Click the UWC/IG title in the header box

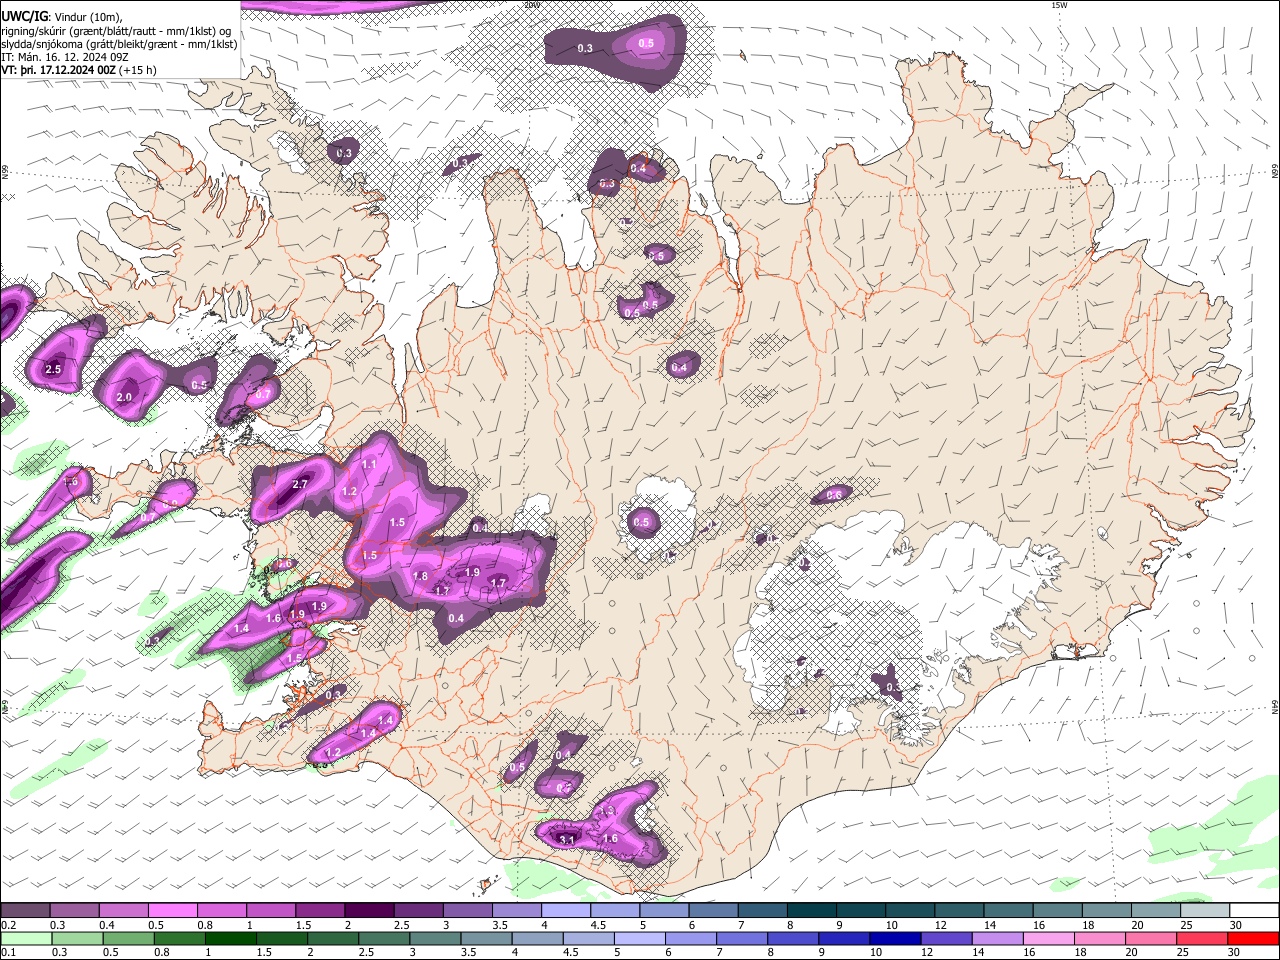24,17
